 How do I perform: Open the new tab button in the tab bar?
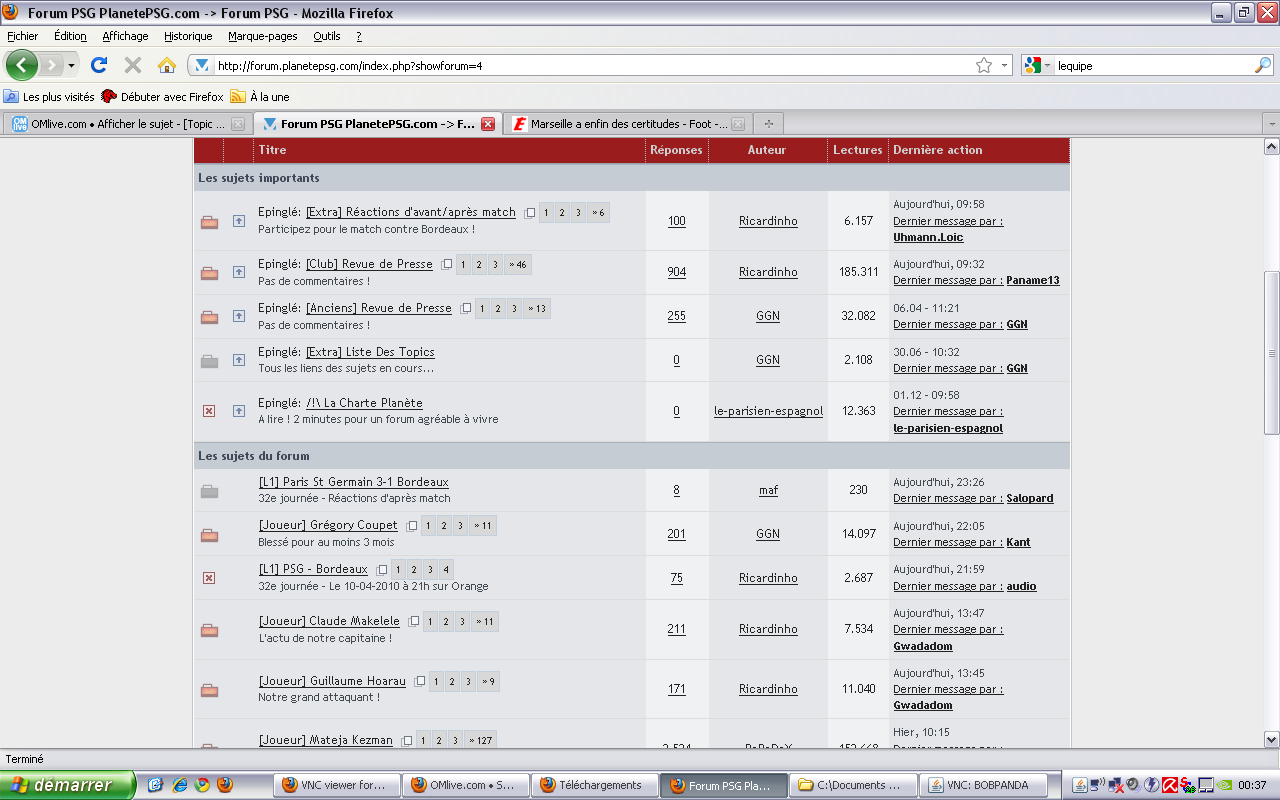coord(768,124)
